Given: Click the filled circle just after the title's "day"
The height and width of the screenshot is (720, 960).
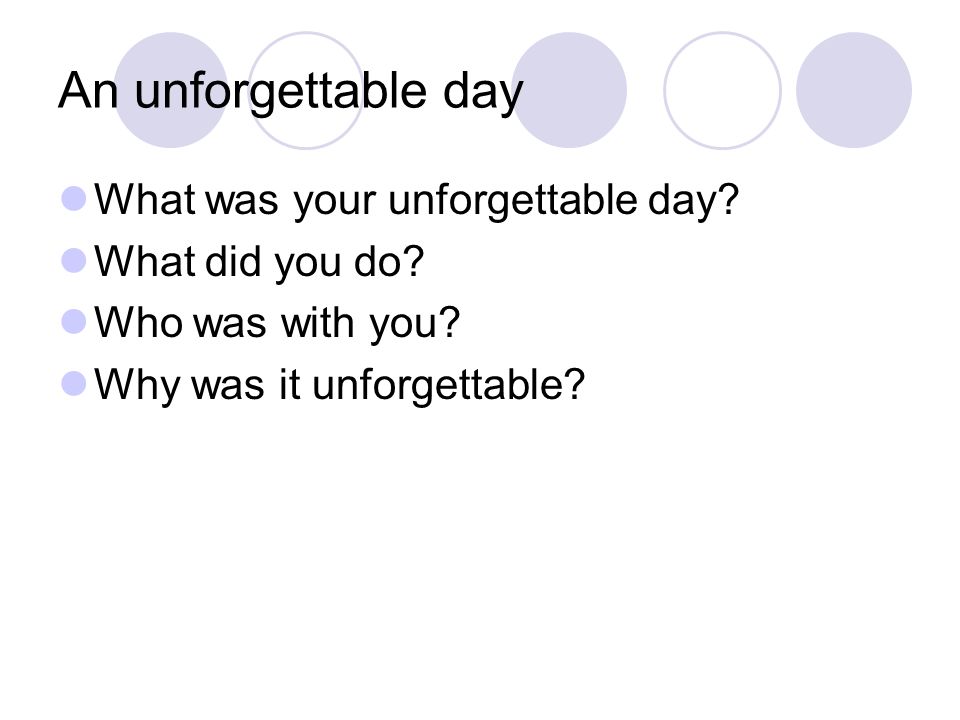Looking at the screenshot, I should click(569, 90).
